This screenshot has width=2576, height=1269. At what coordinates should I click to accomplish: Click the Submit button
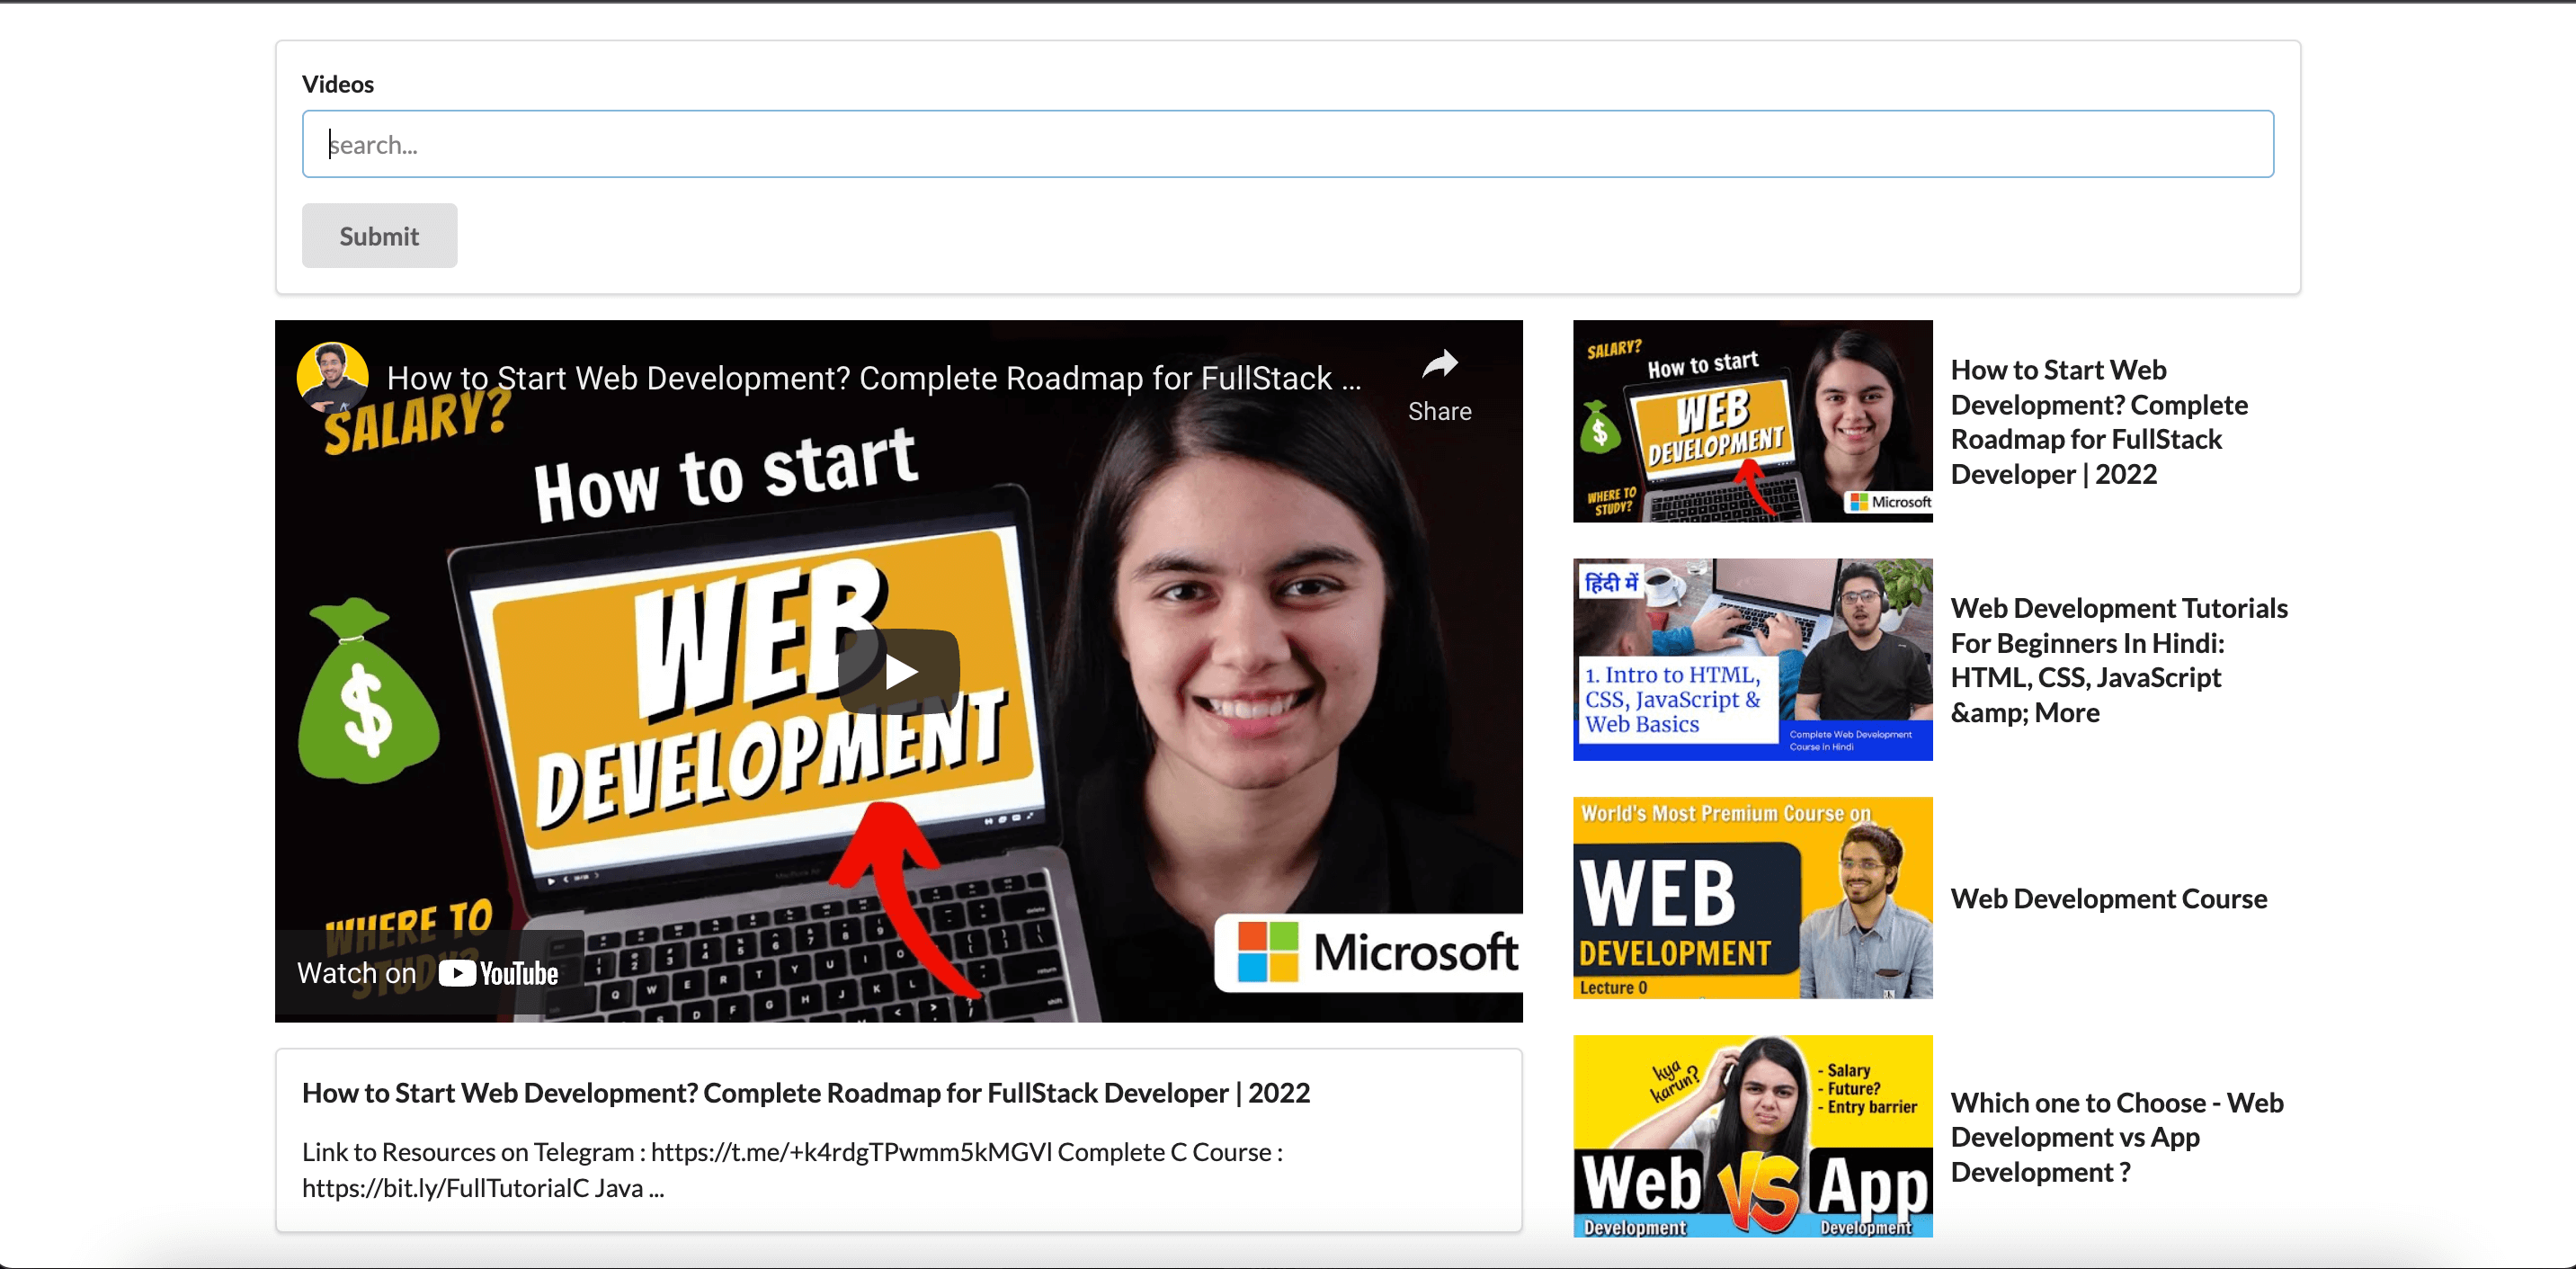point(379,236)
